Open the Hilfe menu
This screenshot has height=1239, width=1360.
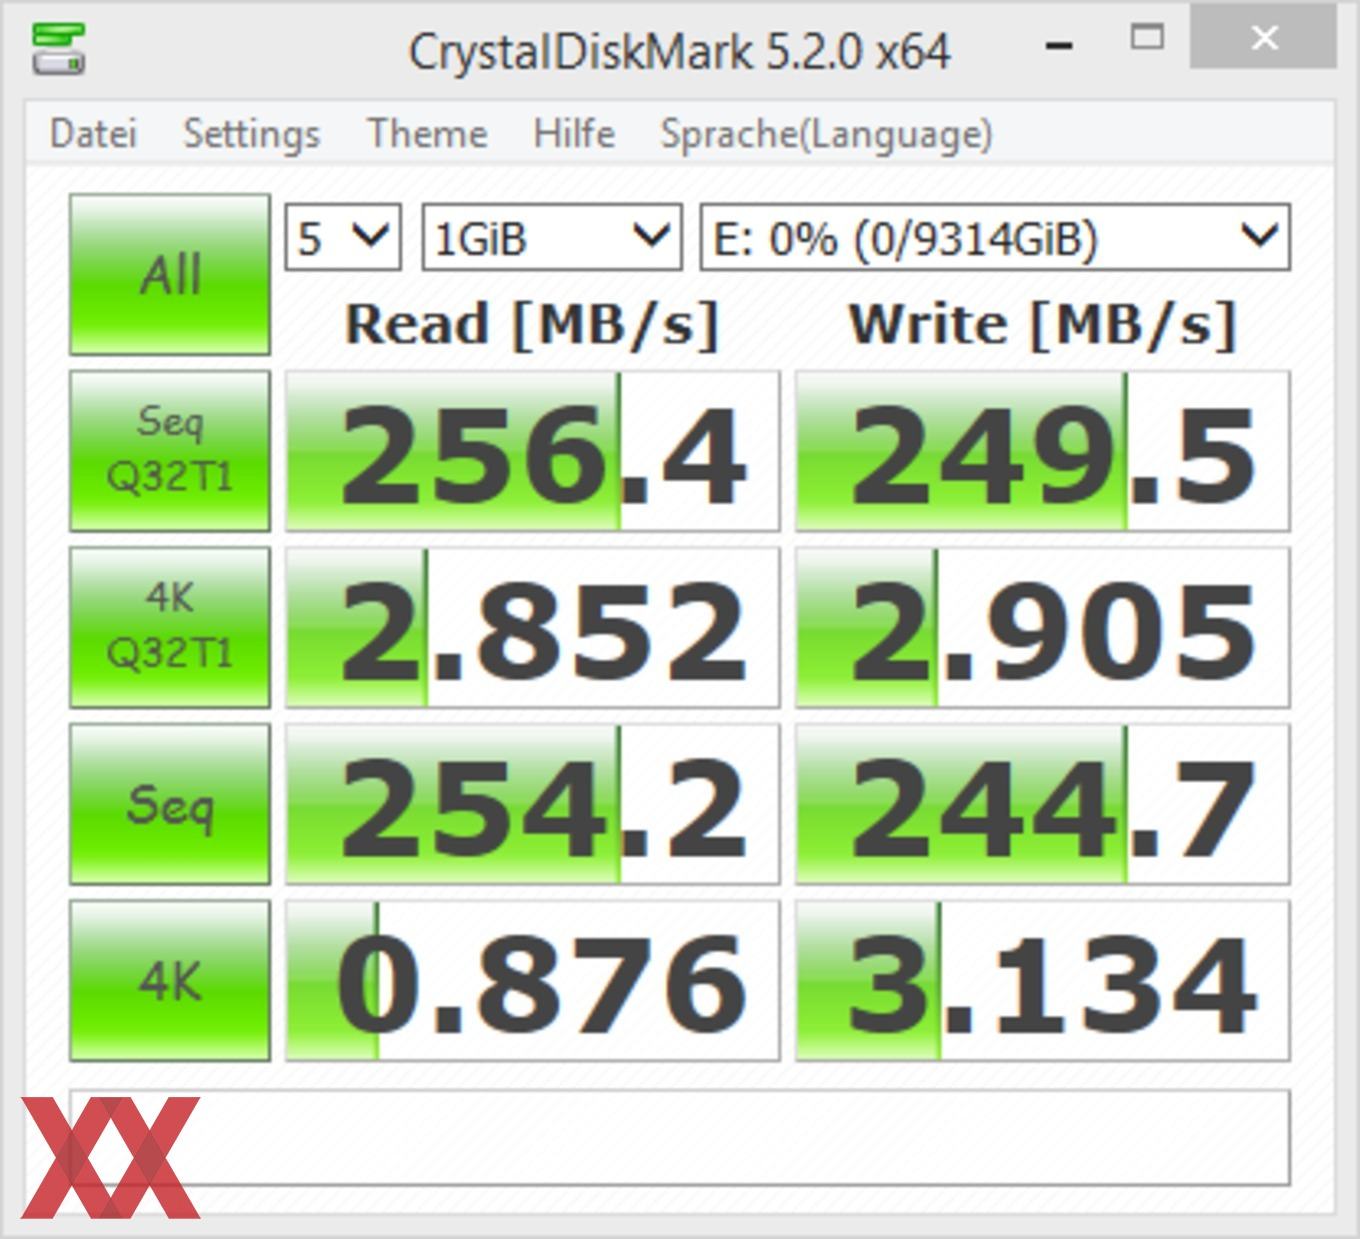pos(574,134)
